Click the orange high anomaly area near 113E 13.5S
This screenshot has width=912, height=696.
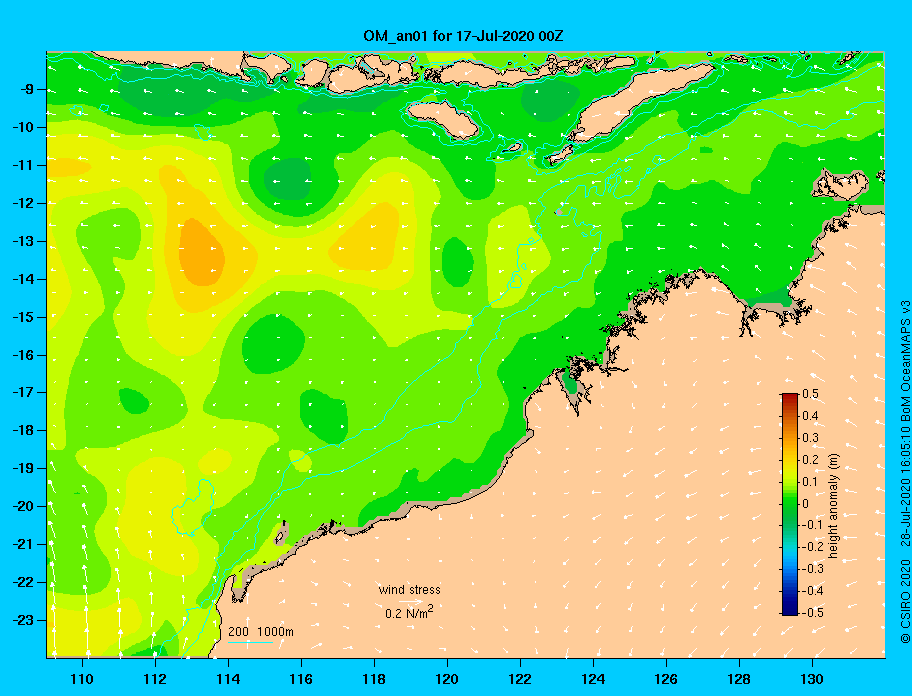(x=201, y=253)
